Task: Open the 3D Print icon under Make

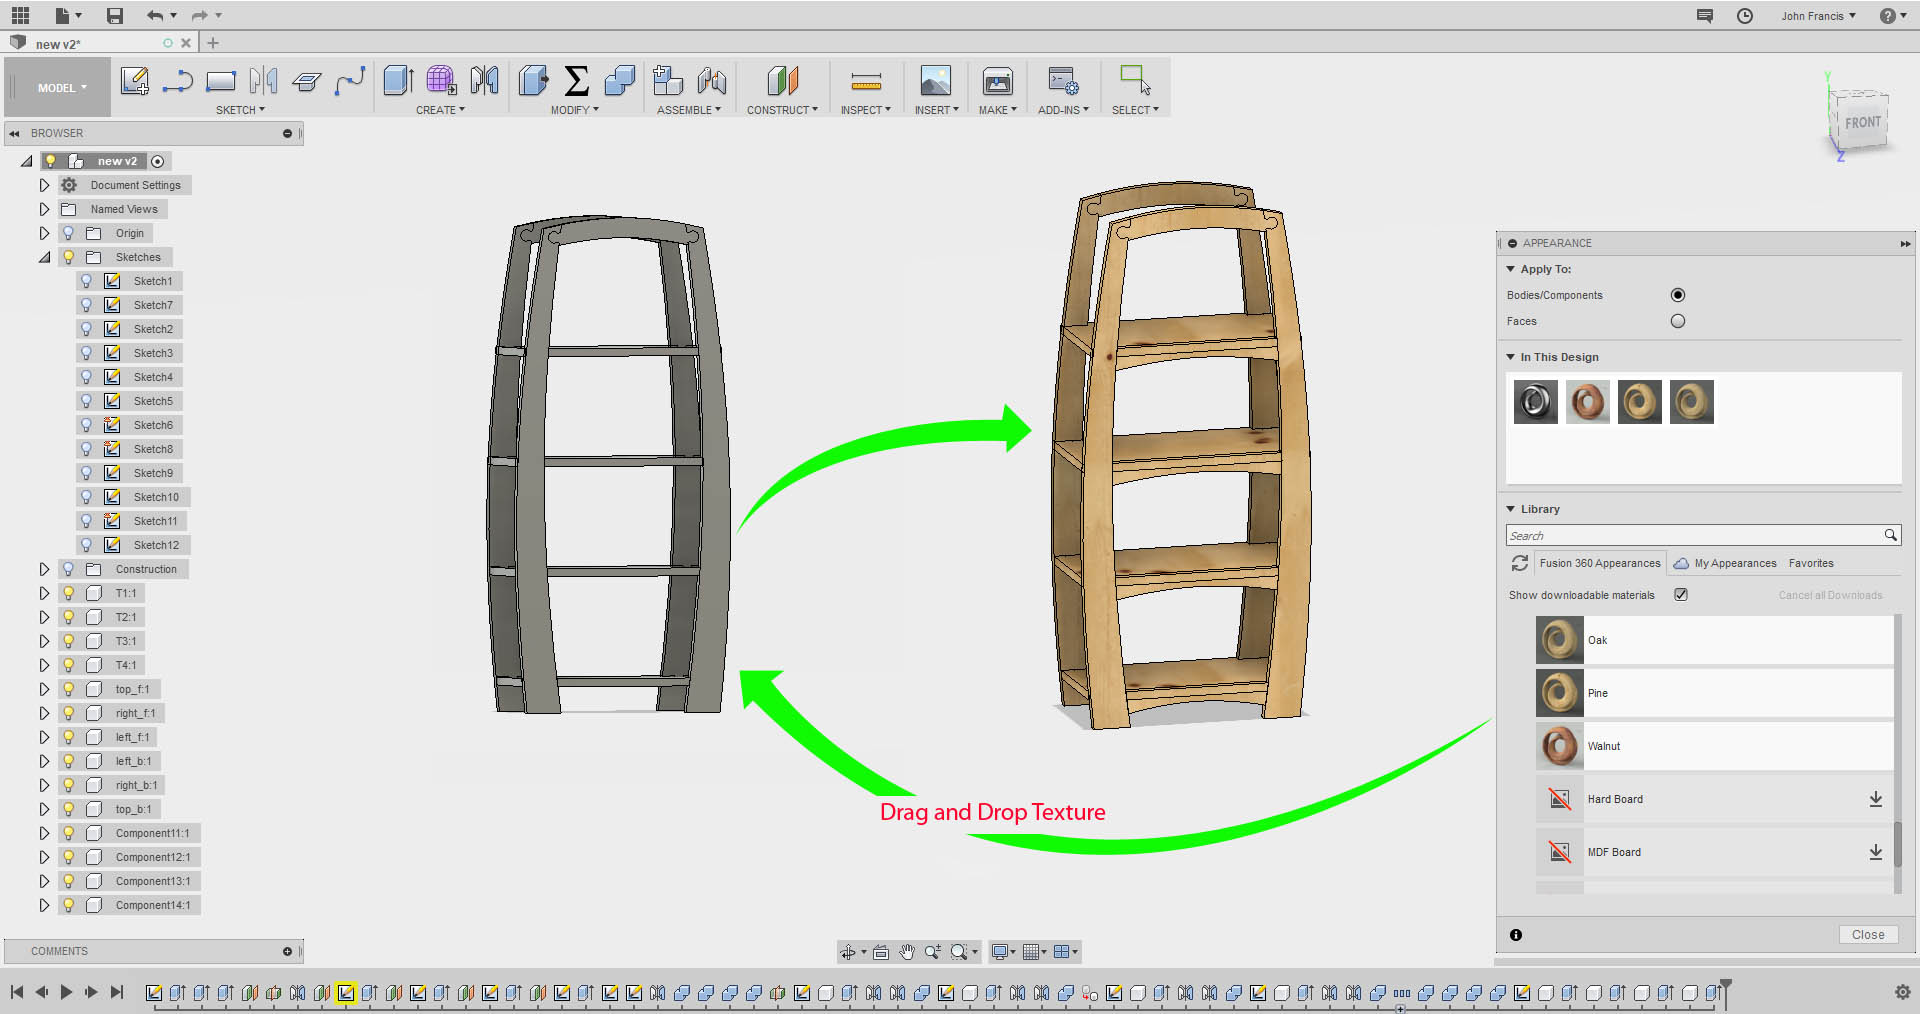Action: (997, 81)
